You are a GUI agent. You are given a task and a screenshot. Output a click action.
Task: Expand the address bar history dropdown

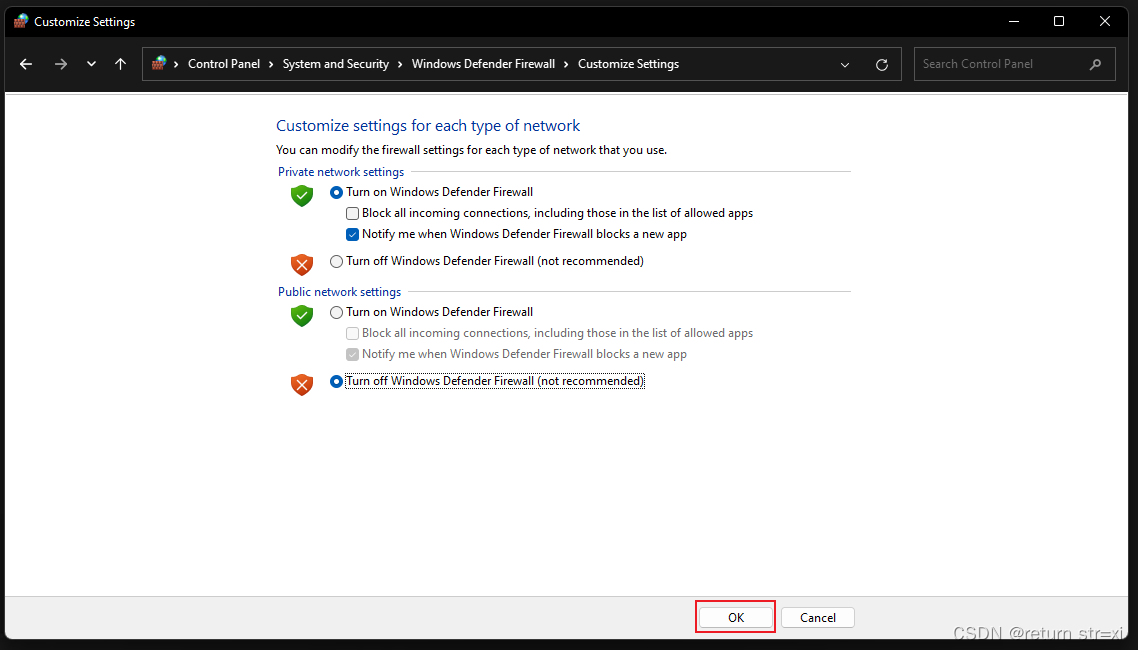pos(845,65)
